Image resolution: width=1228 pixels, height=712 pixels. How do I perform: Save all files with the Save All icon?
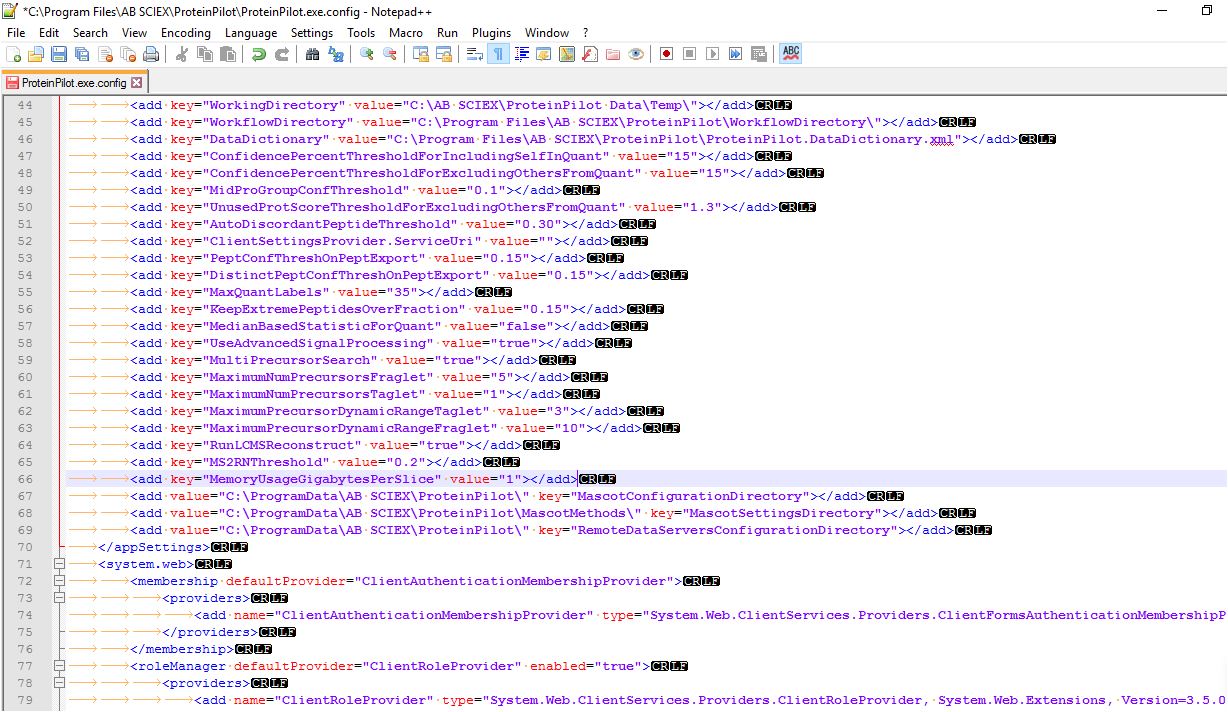82,53
